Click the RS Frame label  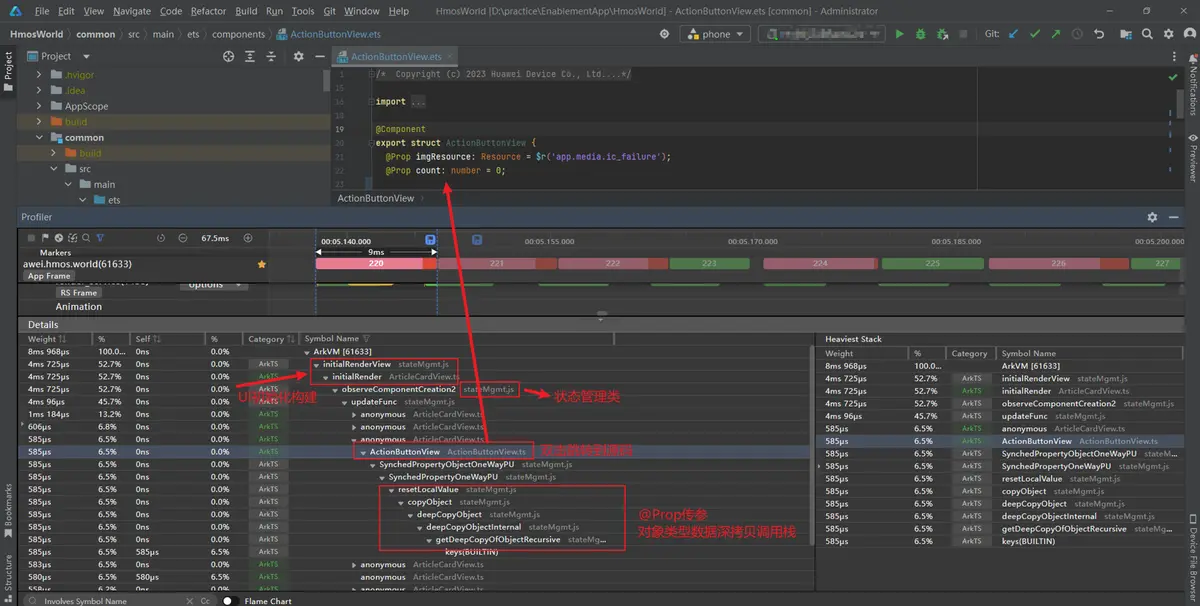(x=78, y=293)
